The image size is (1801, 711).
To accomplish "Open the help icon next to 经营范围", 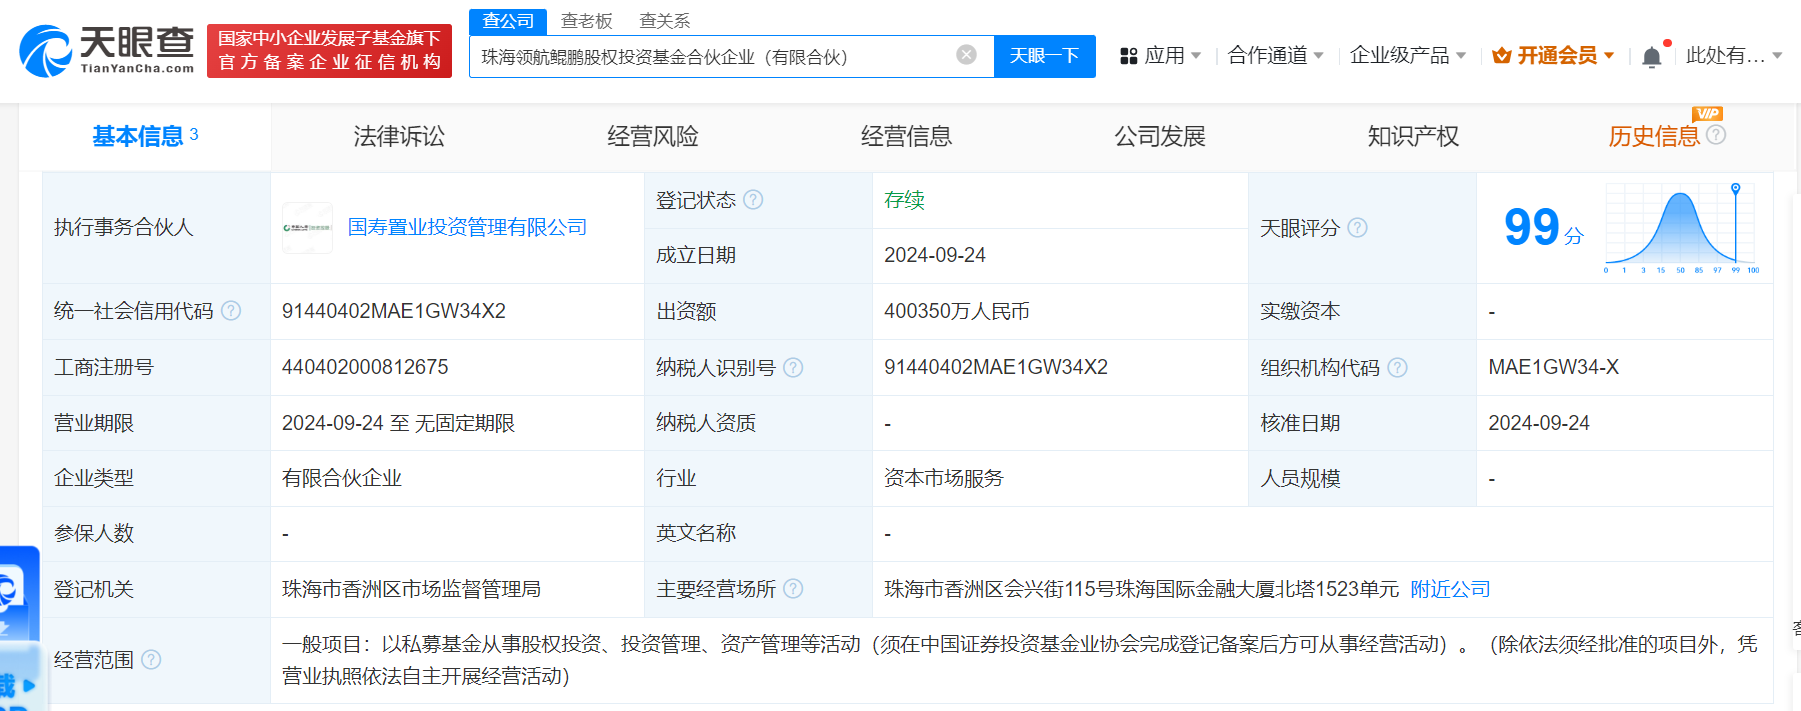I will (151, 660).
